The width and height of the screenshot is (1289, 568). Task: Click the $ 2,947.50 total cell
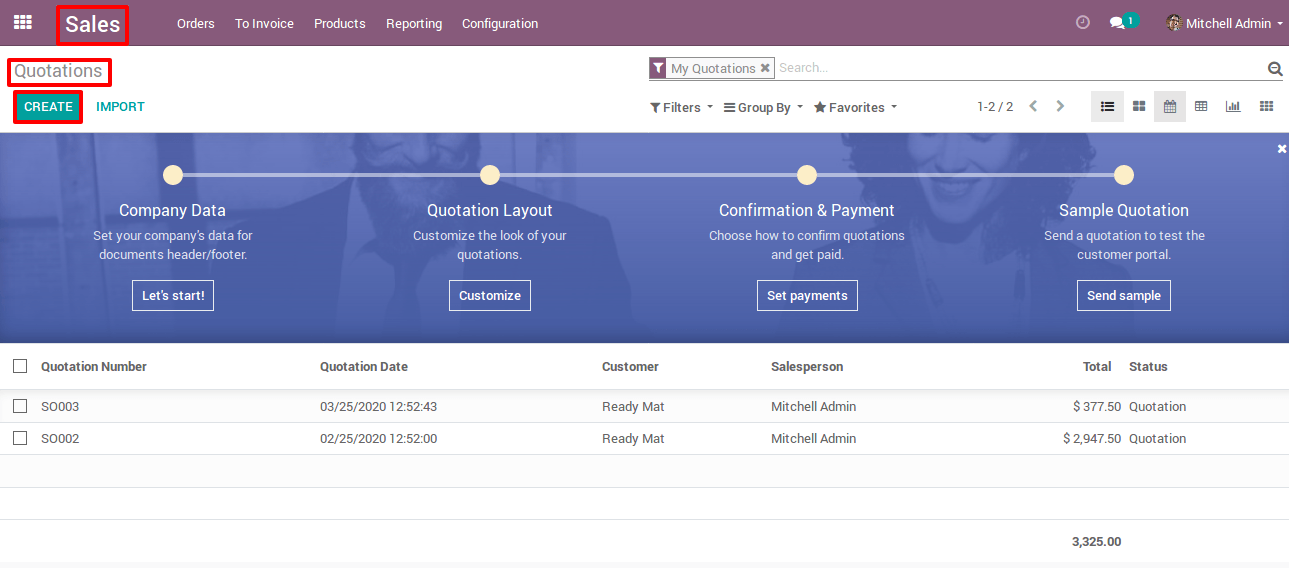1092,439
